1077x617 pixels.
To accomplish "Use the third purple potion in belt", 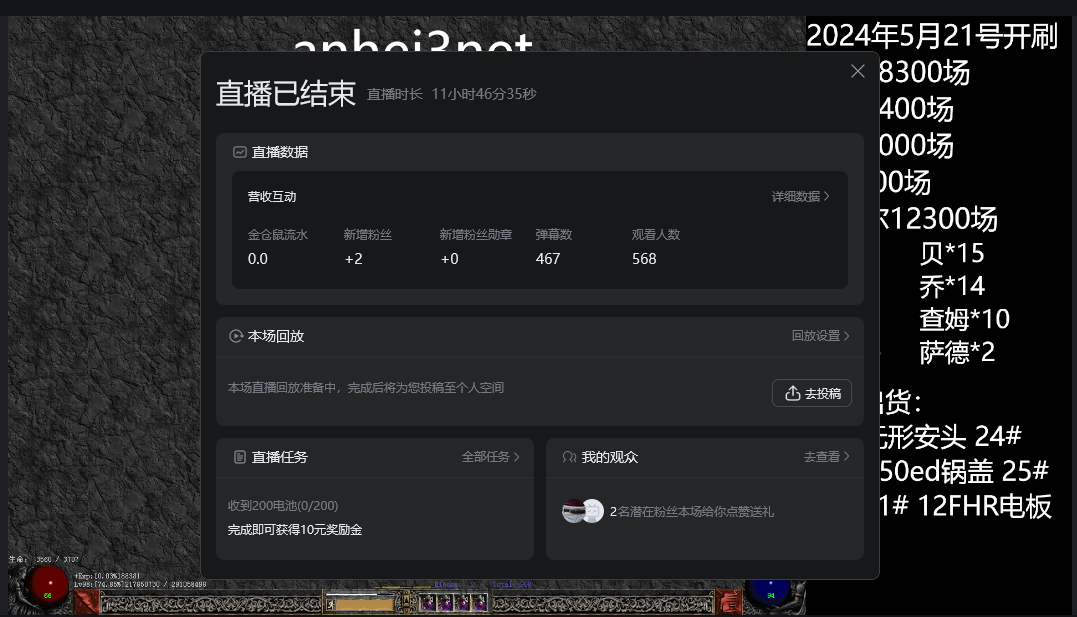I will (462, 603).
